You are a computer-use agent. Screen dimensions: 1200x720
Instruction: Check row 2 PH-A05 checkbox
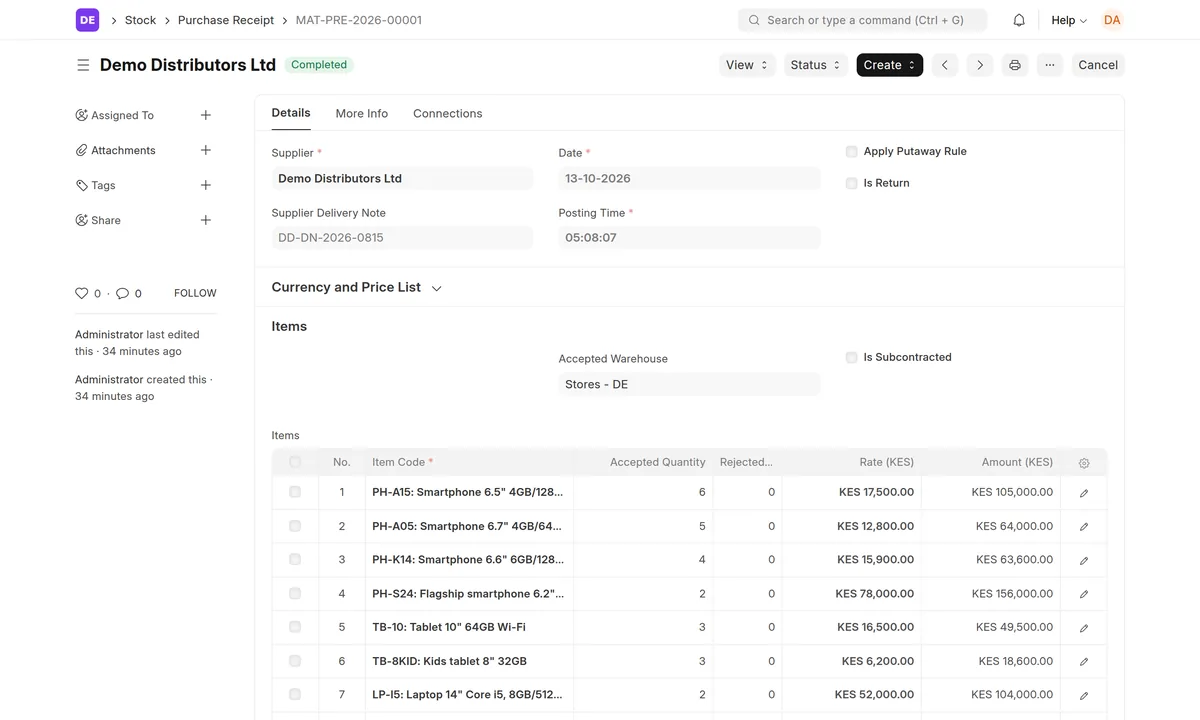pos(295,526)
